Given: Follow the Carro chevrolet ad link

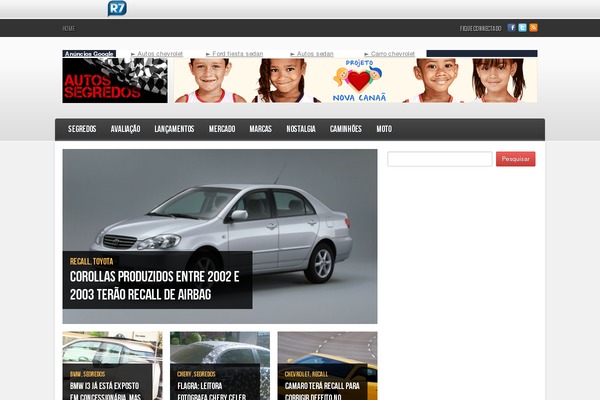Looking at the screenshot, I should 393,54.
